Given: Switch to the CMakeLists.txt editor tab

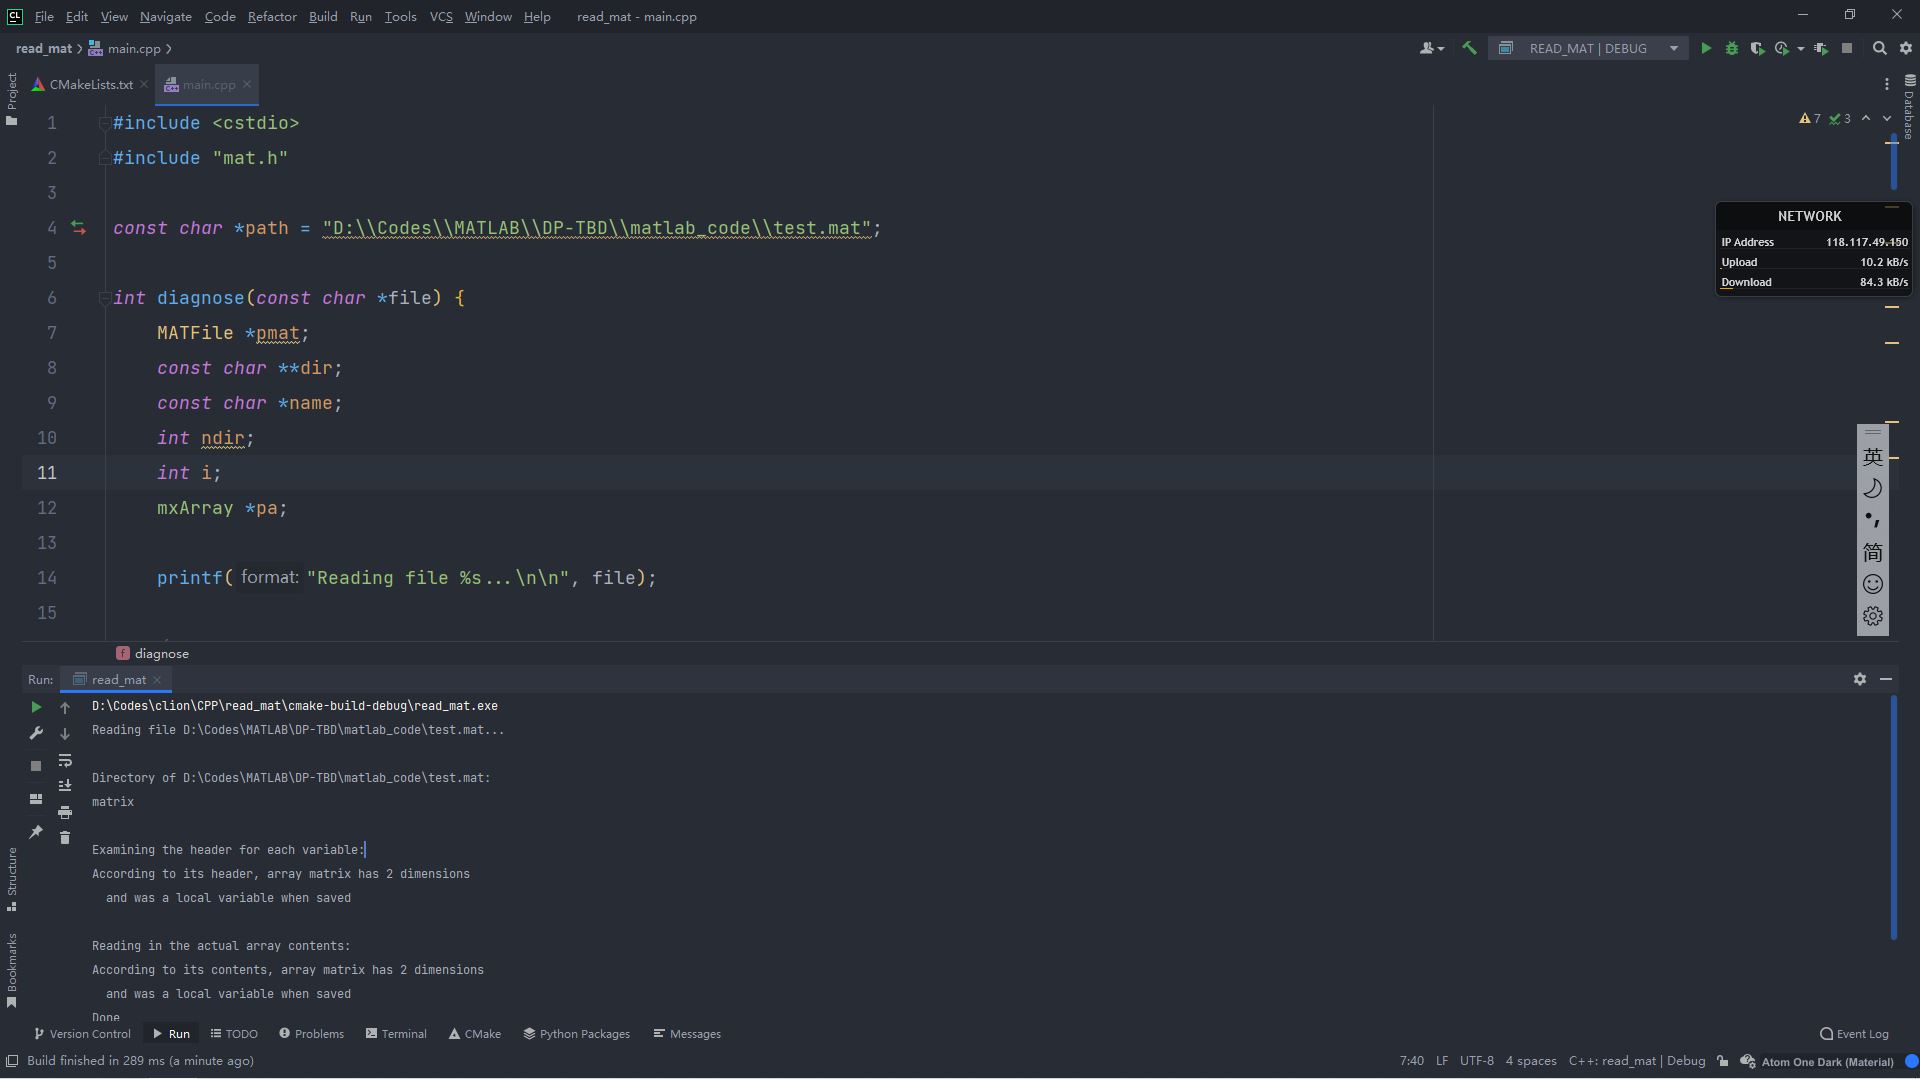Looking at the screenshot, I should point(90,85).
